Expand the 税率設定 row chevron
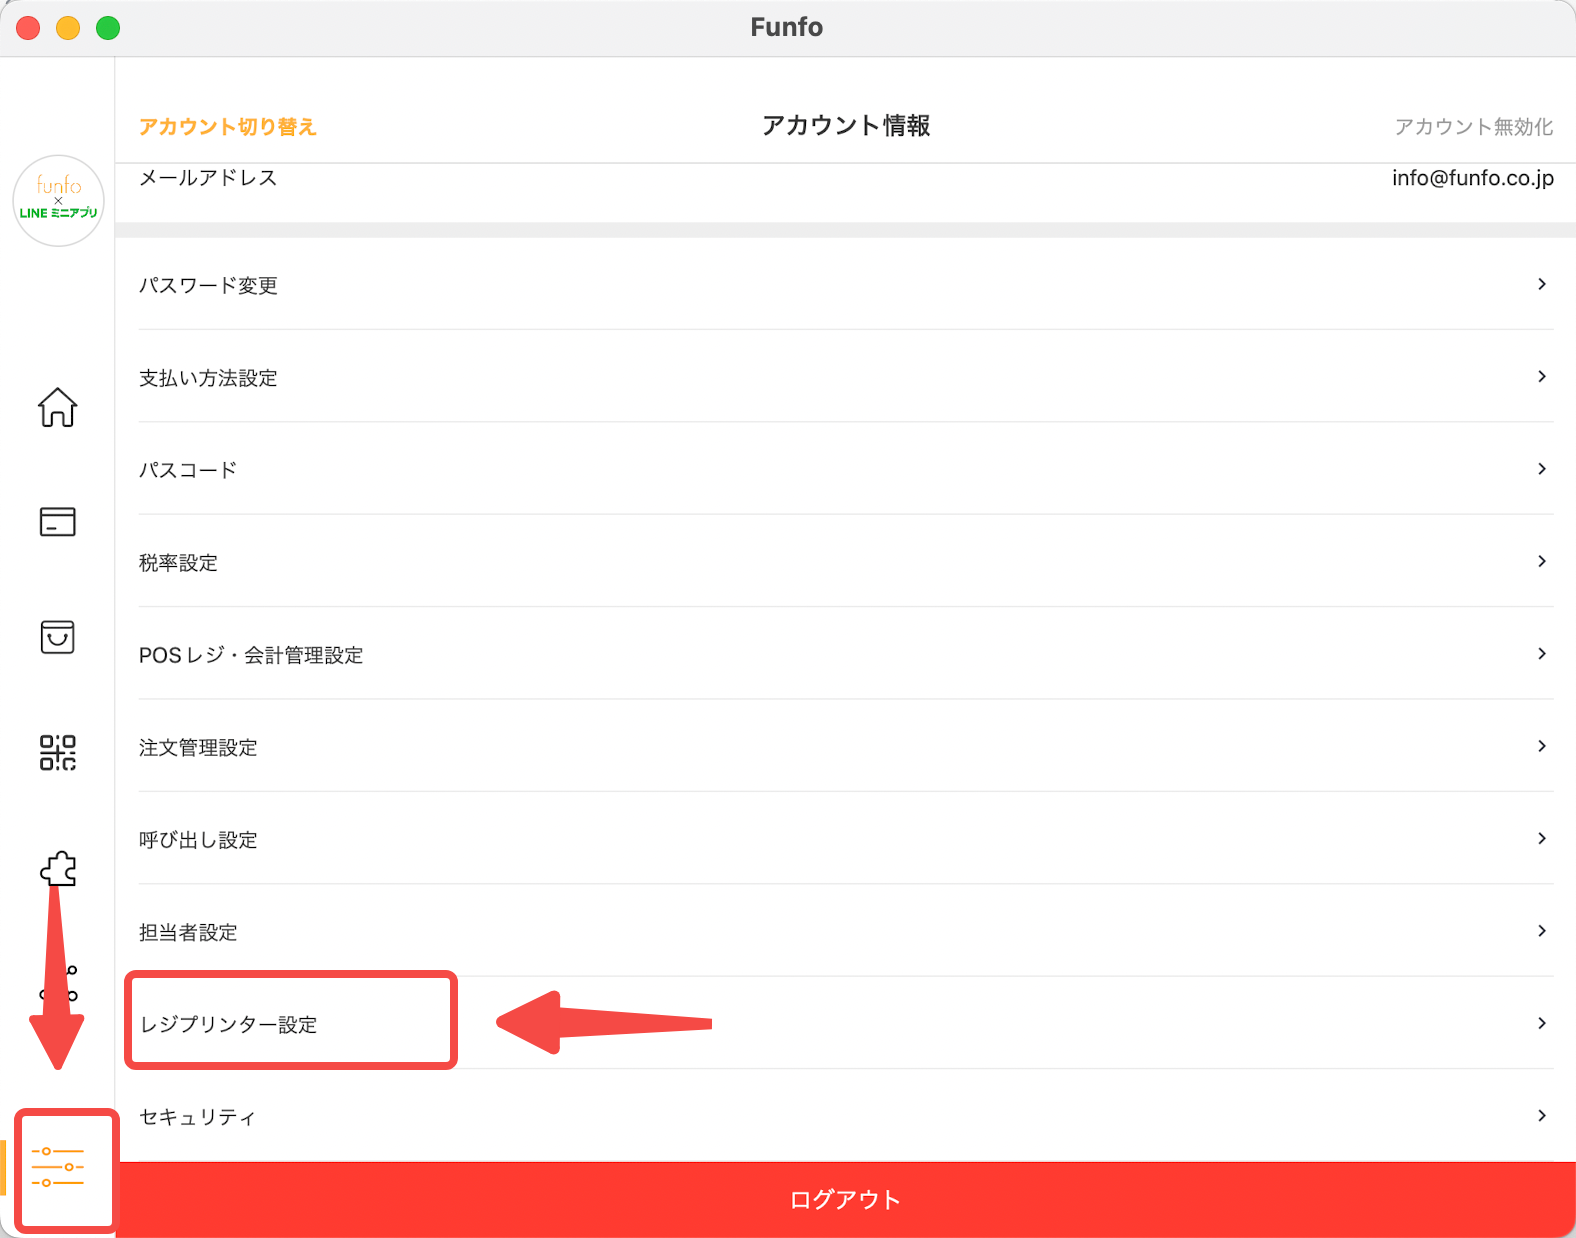Image resolution: width=1576 pixels, height=1238 pixels. pos(1541,562)
